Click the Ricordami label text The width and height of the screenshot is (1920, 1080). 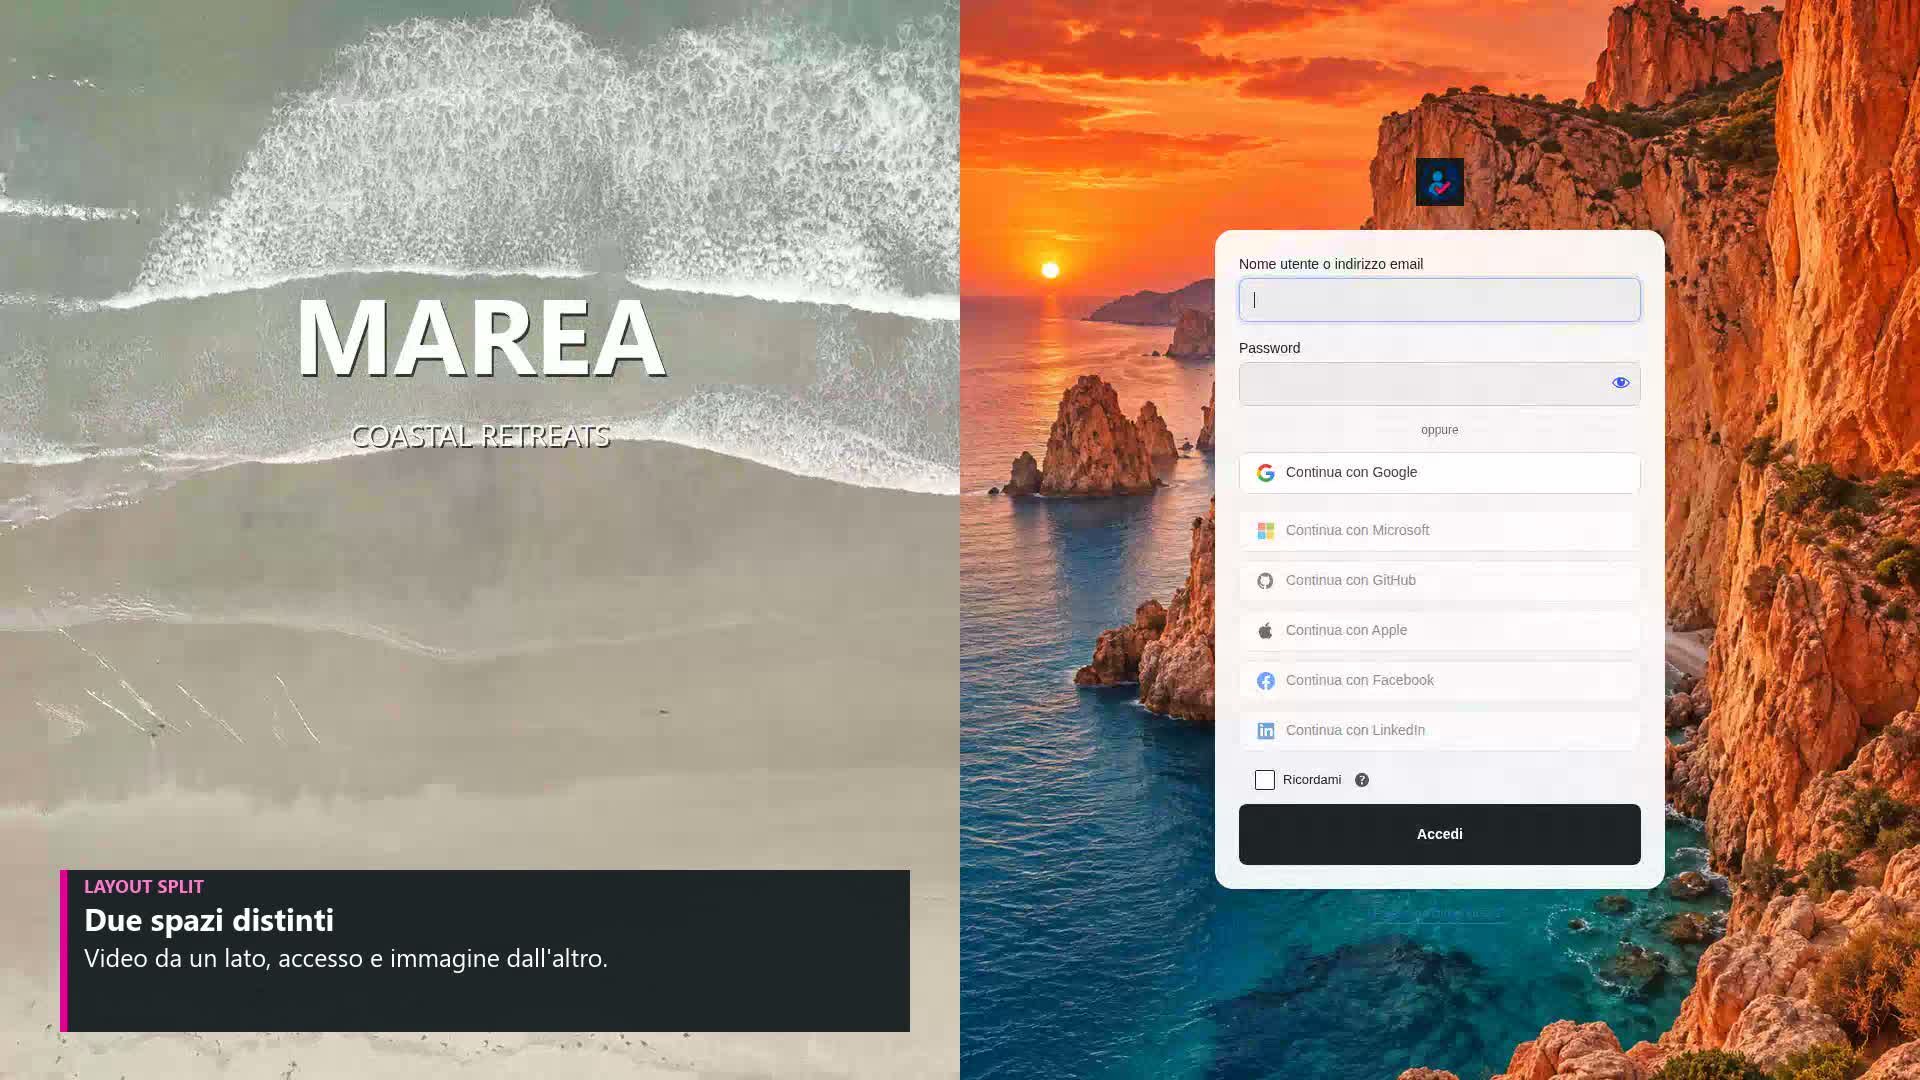point(1311,780)
